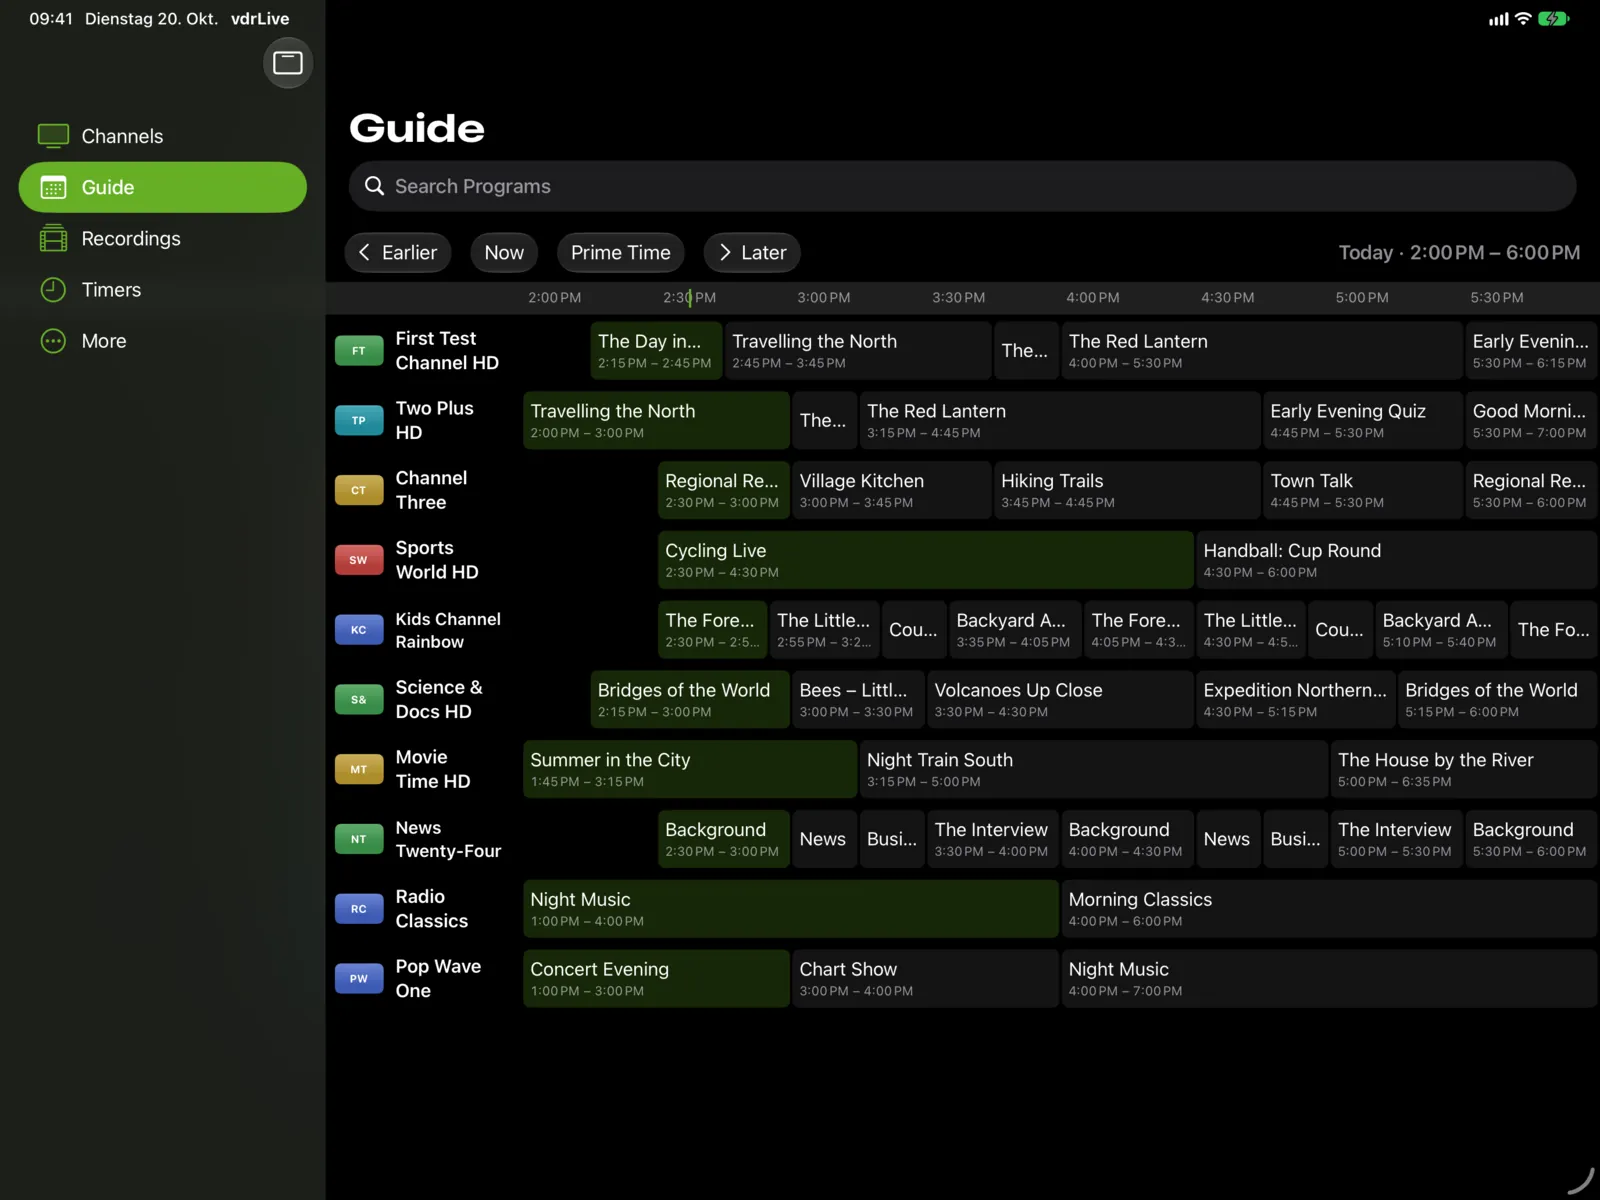Select the Guide sidebar item
The image size is (1600, 1200).
tap(162, 187)
